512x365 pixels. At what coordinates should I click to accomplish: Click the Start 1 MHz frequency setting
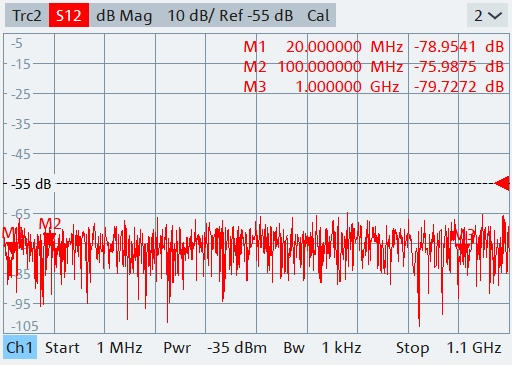pos(94,348)
